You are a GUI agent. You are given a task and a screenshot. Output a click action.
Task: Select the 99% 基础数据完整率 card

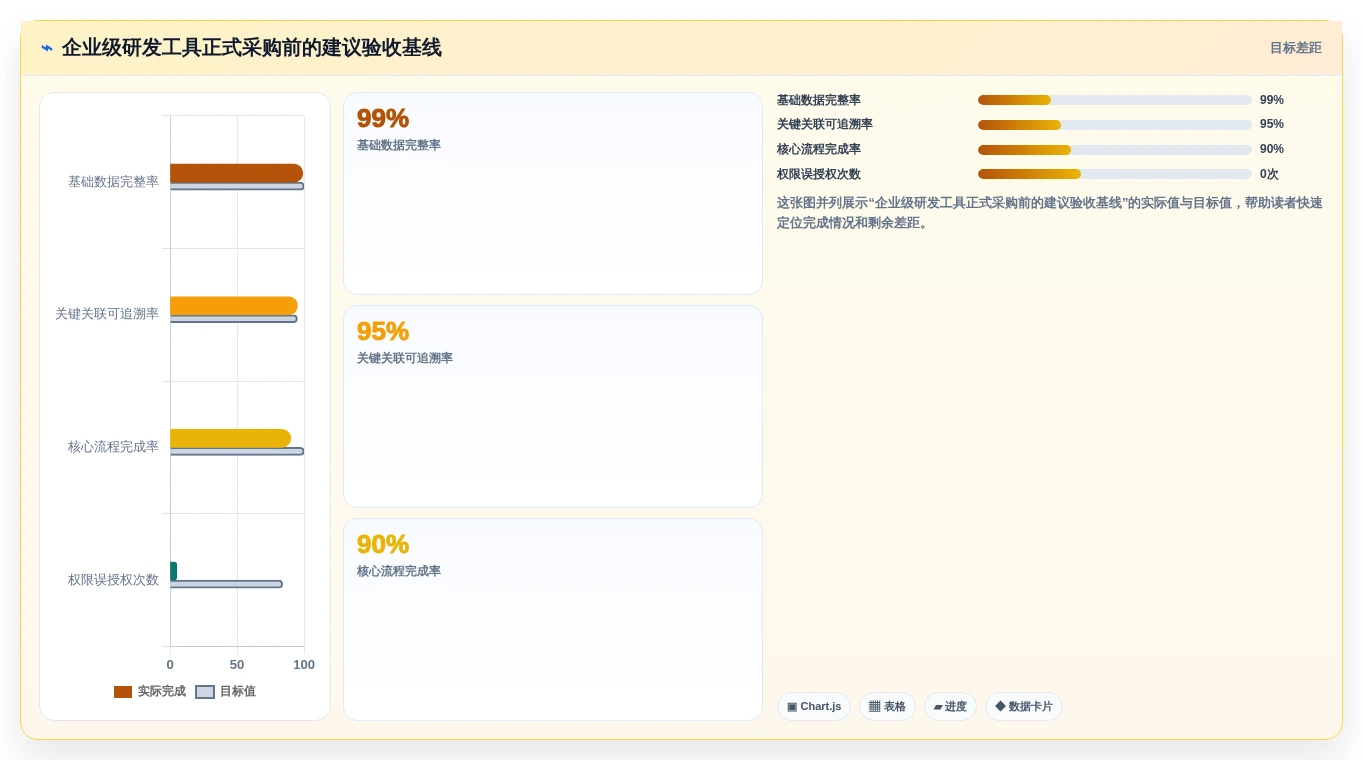tap(553, 193)
